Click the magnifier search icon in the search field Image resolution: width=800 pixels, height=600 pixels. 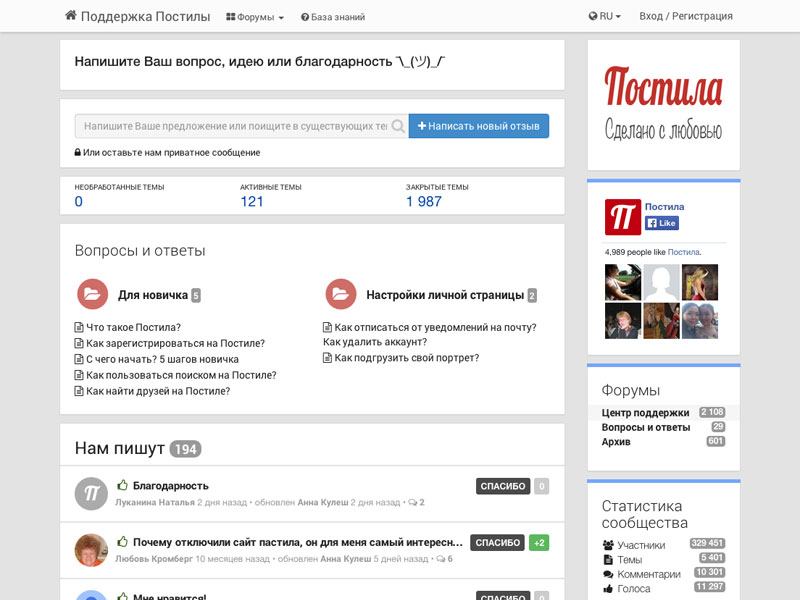[x=398, y=126]
